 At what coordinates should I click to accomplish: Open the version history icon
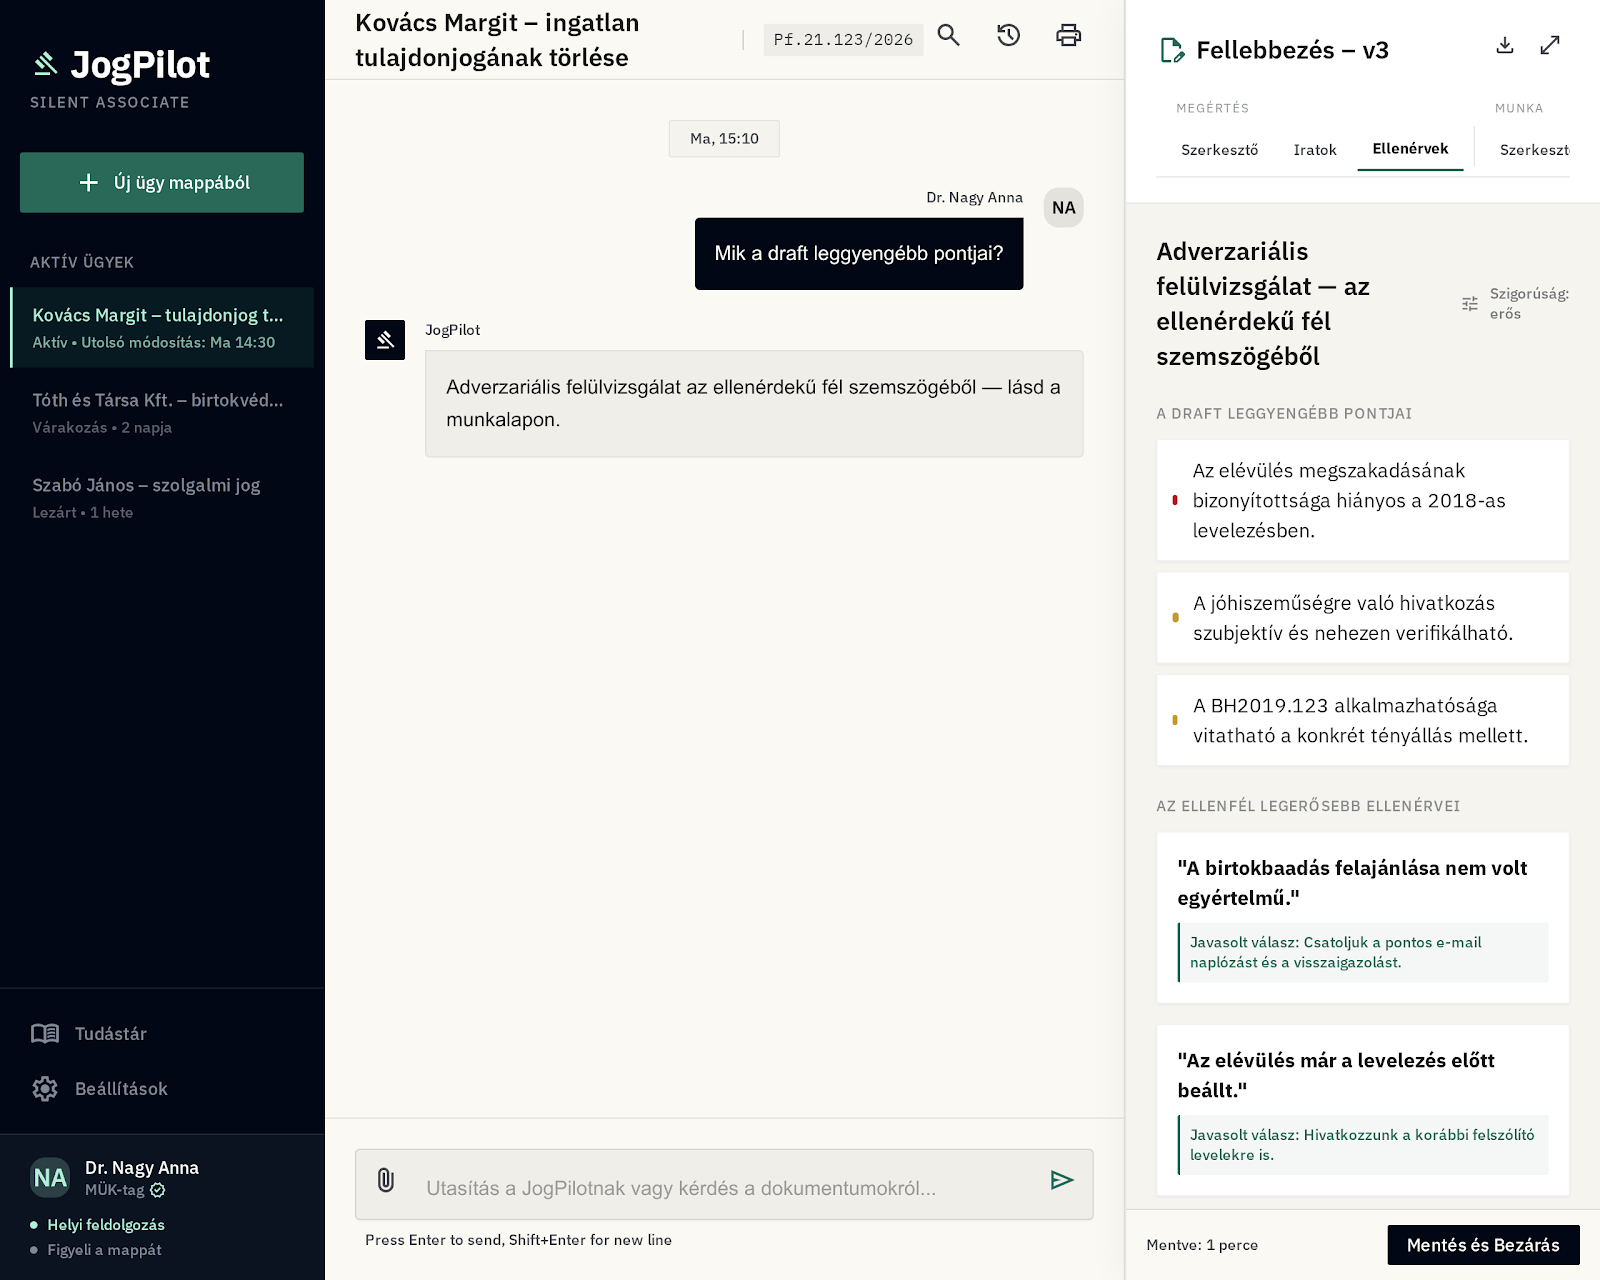1008,36
